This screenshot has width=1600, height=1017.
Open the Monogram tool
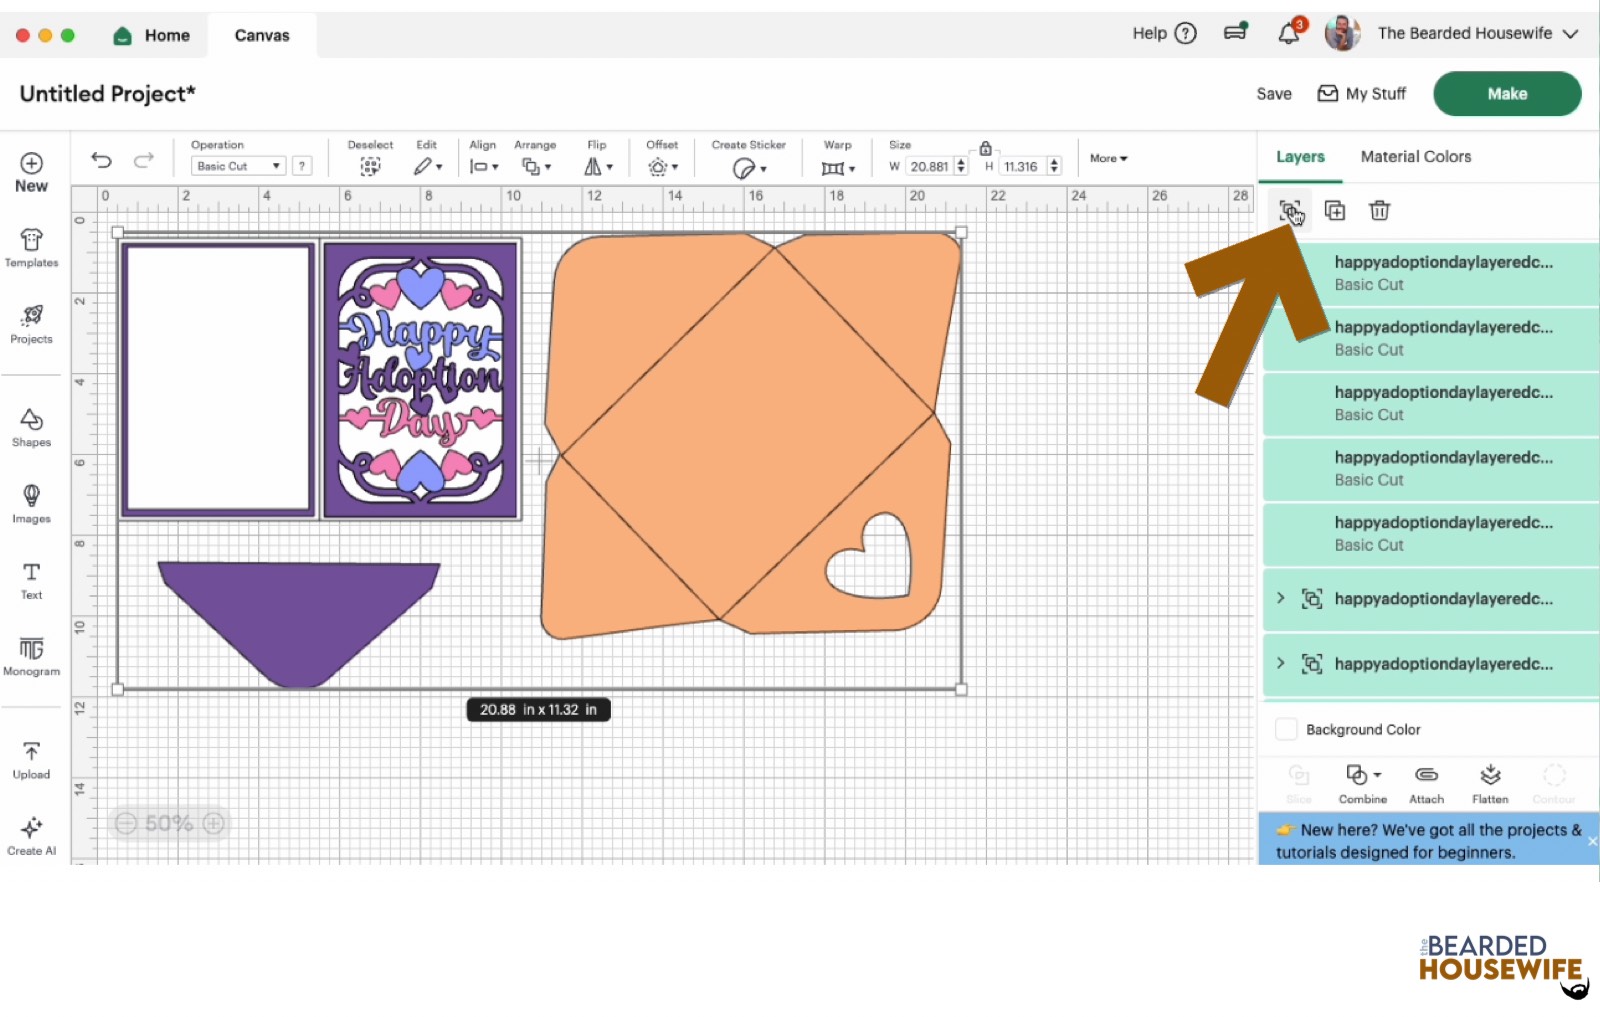pyautogui.click(x=31, y=656)
